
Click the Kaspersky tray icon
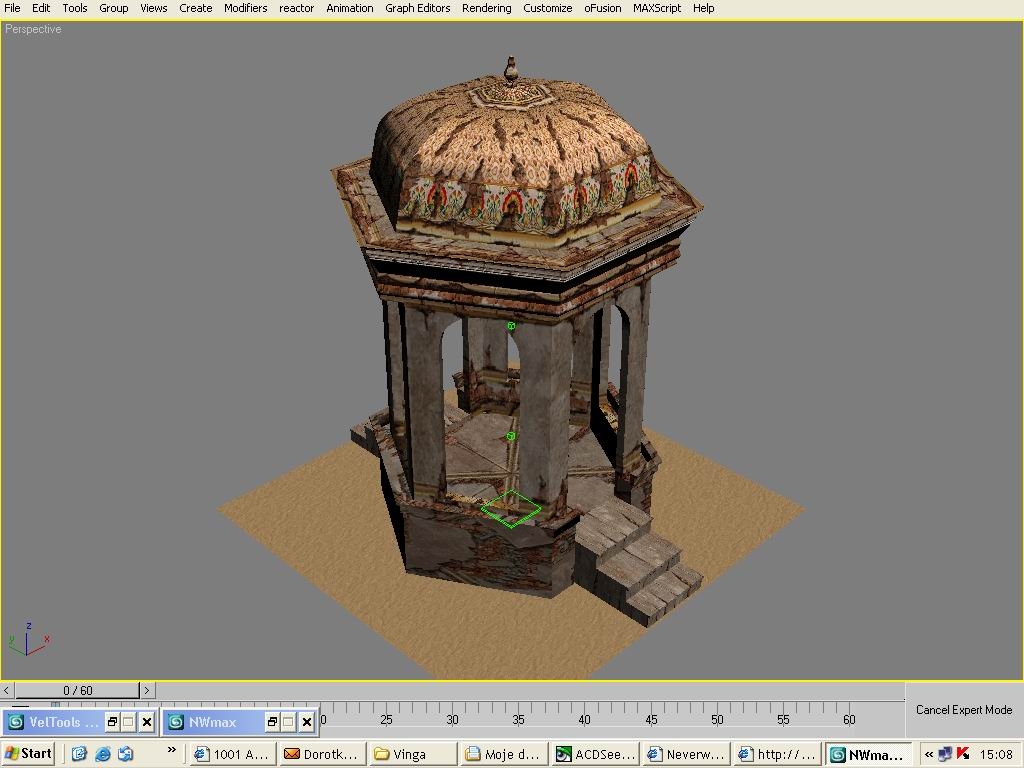click(963, 754)
